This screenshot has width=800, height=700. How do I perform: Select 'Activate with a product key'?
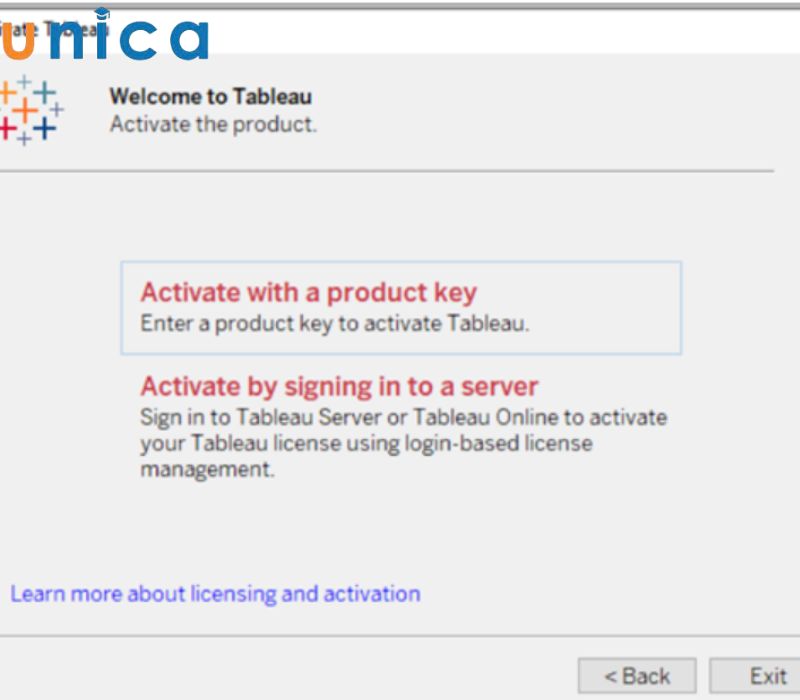point(308,293)
